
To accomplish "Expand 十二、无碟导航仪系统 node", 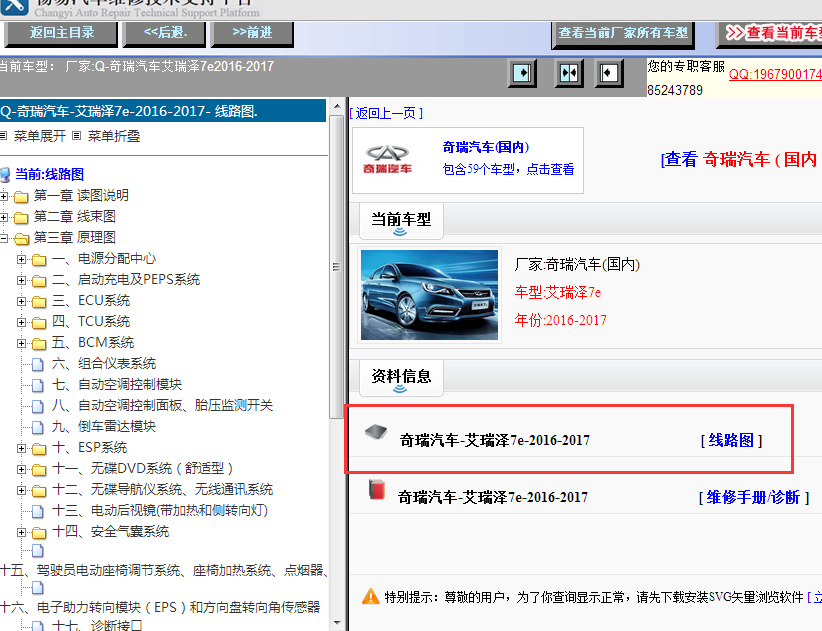I will pyautogui.click(x=21, y=491).
